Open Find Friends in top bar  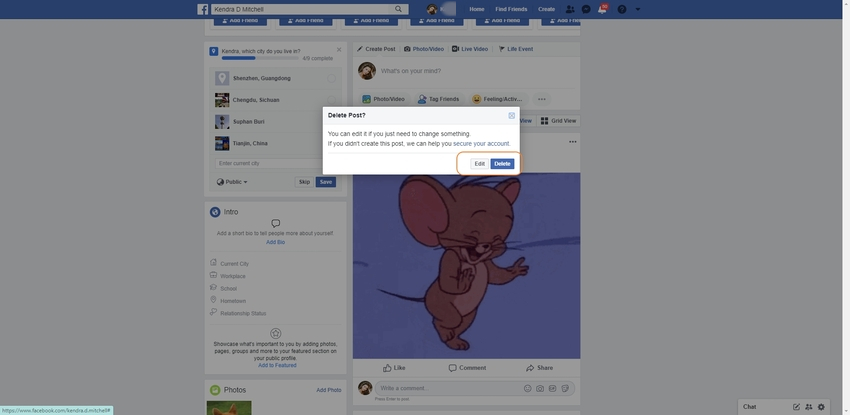pyautogui.click(x=511, y=9)
